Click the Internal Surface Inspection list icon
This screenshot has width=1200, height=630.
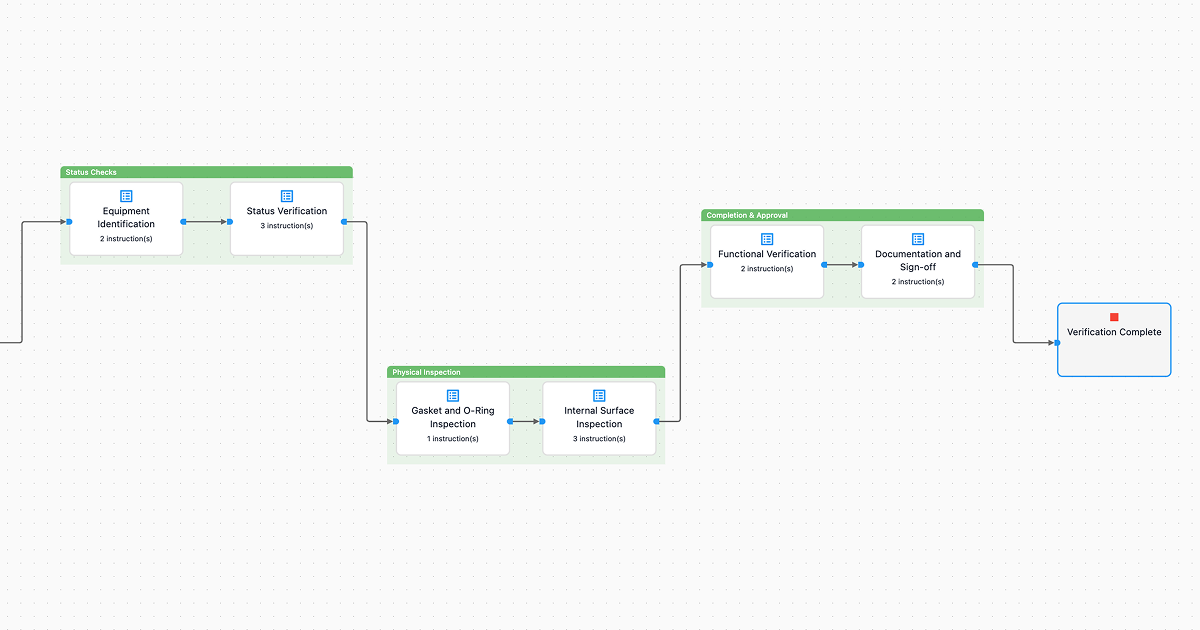599,396
